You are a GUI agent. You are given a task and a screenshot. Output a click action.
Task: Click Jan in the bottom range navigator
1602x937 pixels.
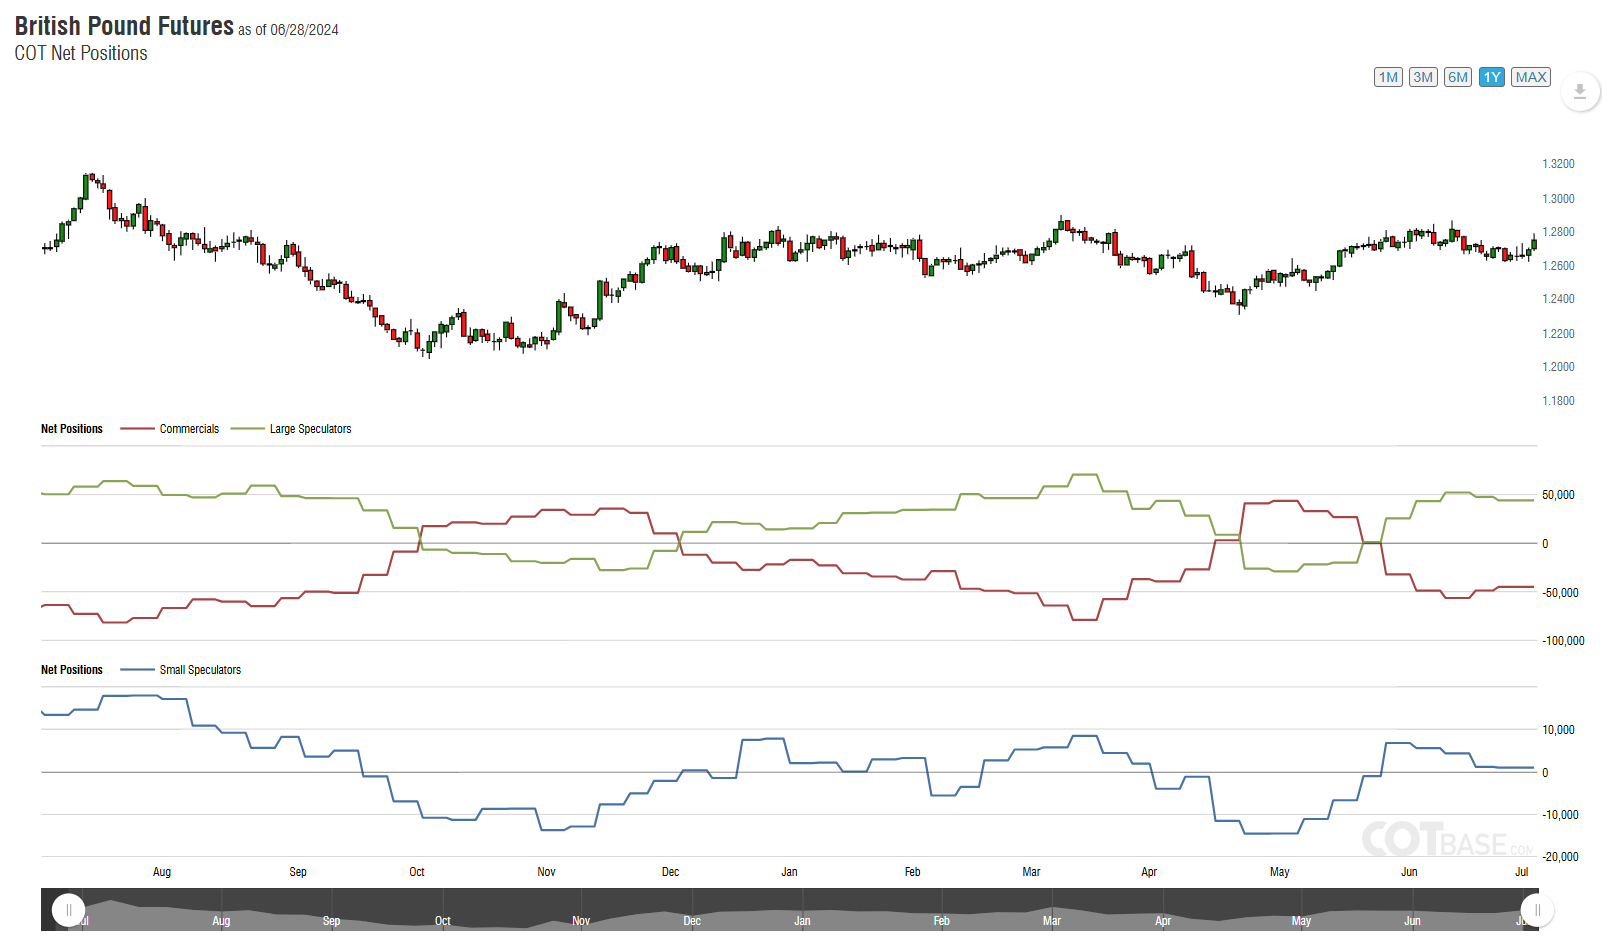802,921
